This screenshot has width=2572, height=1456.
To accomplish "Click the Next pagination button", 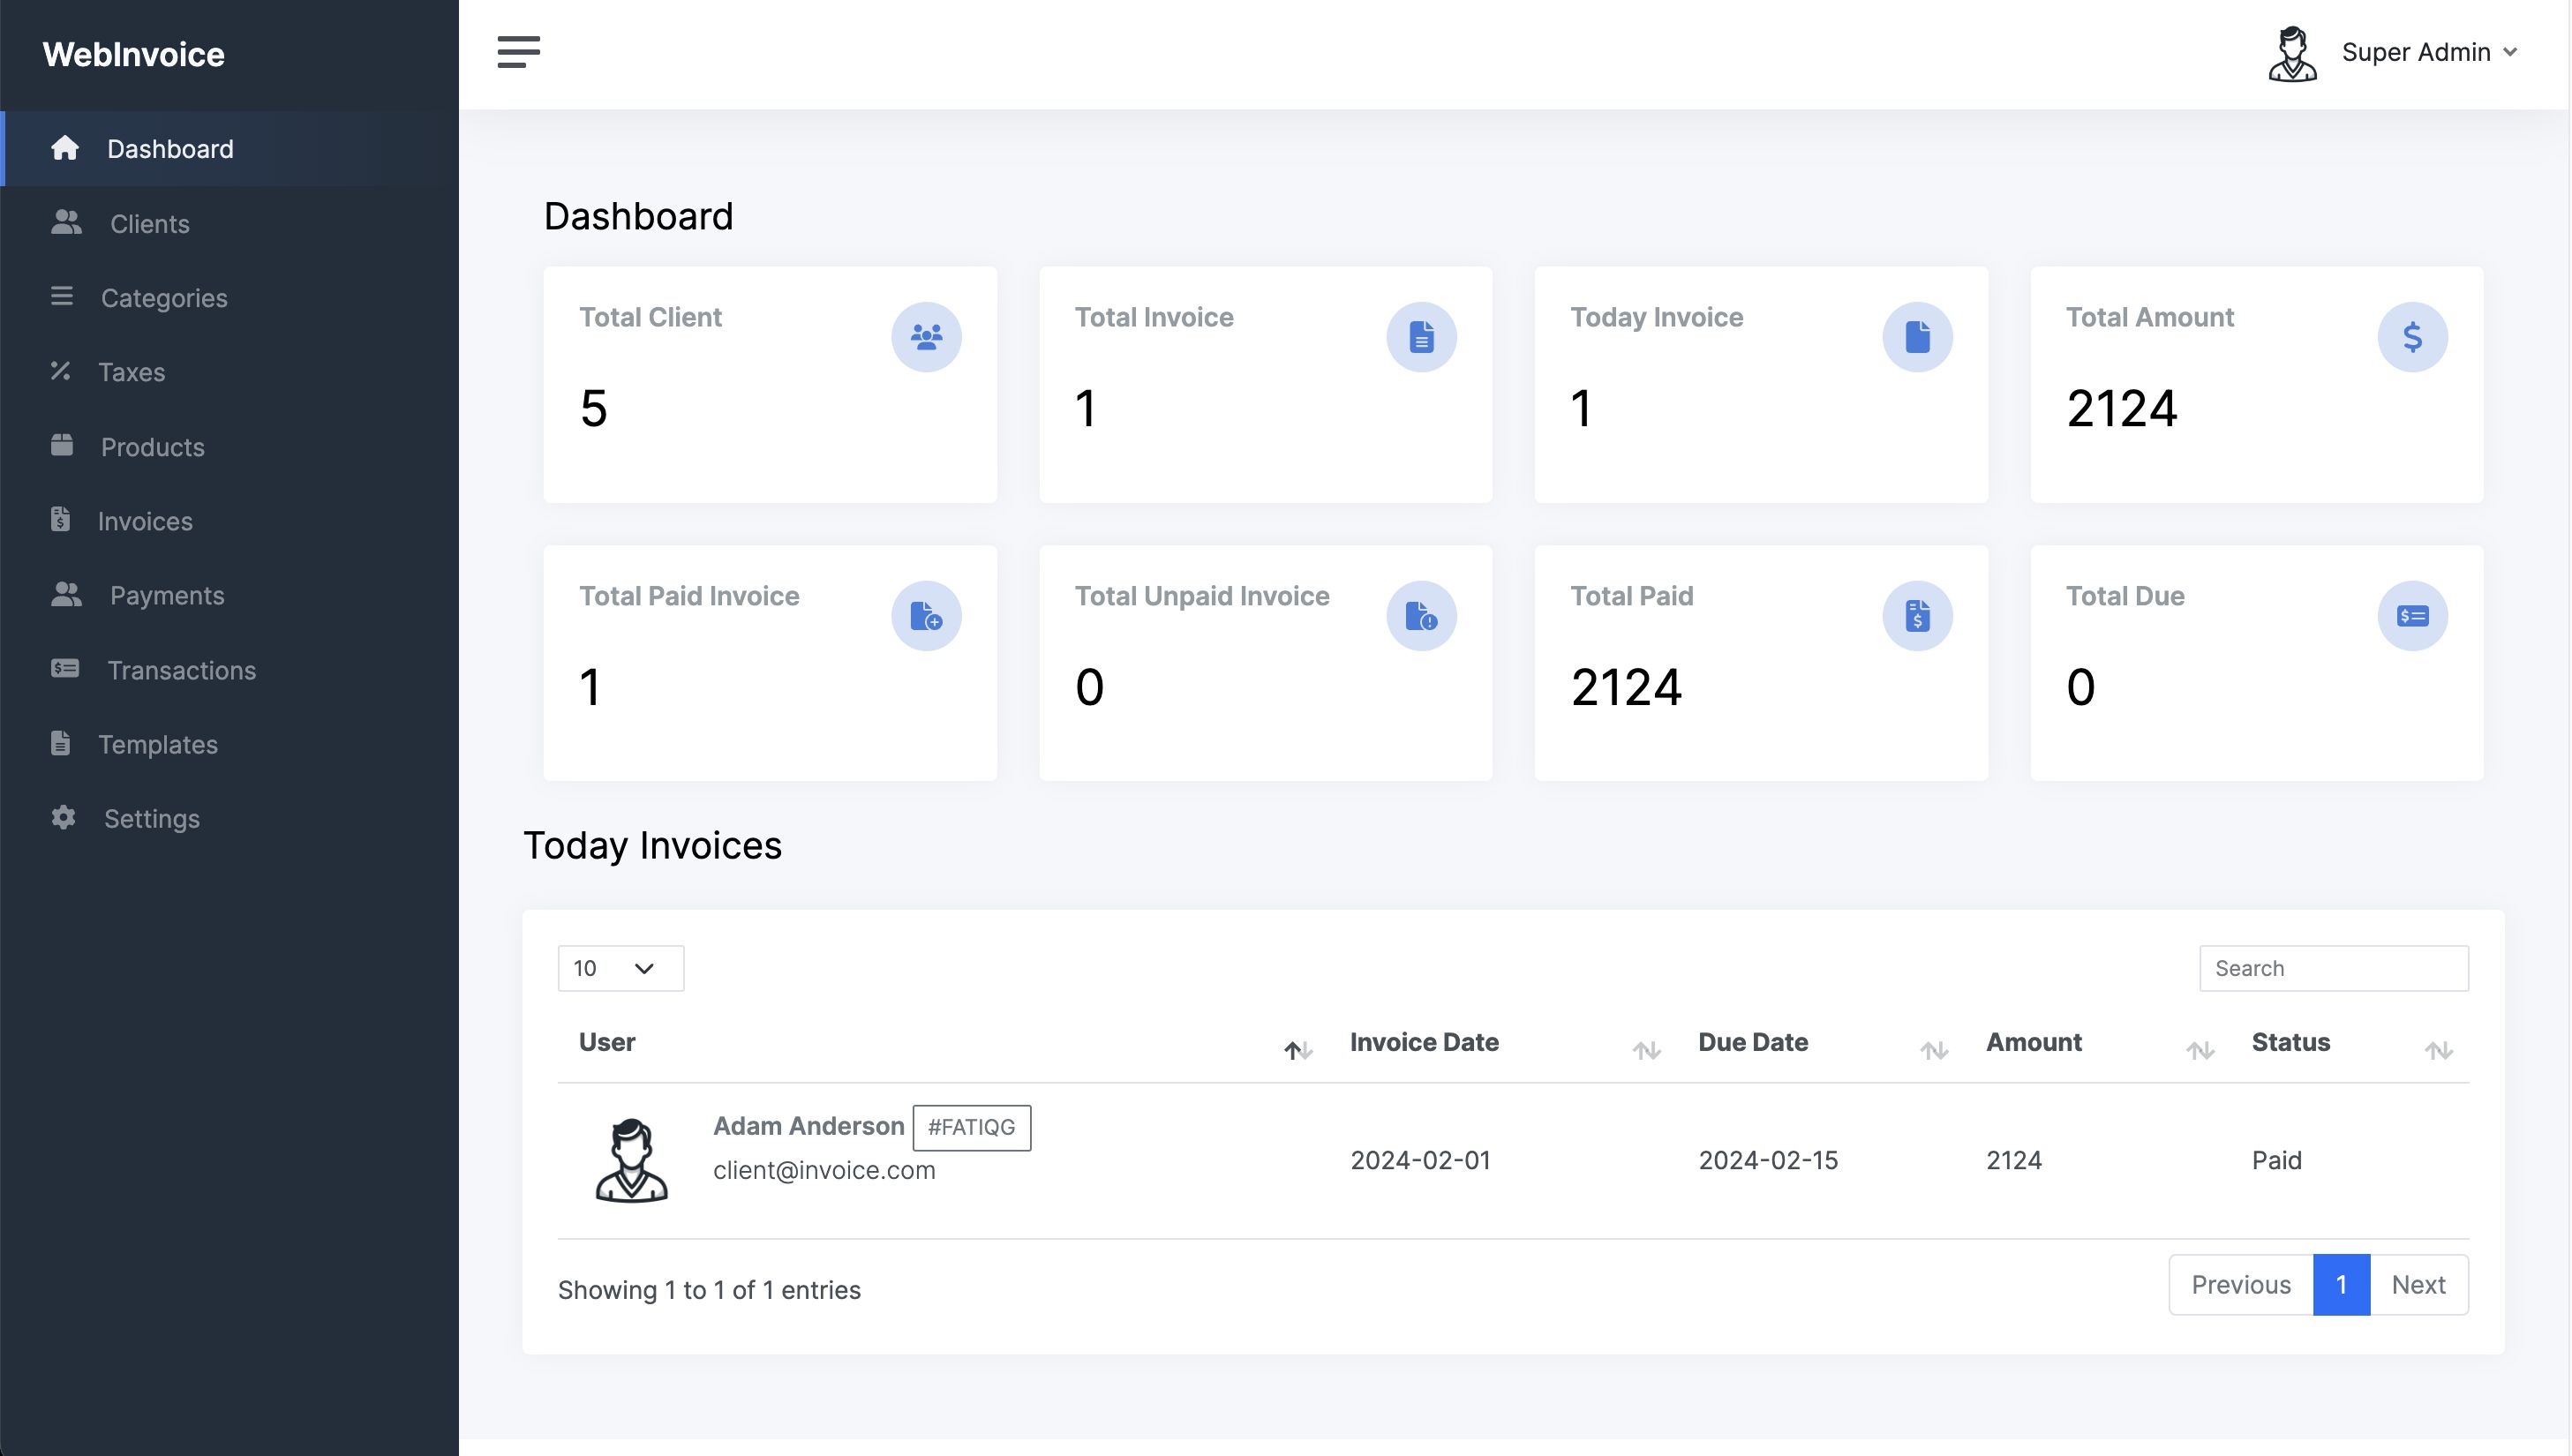I will (2417, 1284).
